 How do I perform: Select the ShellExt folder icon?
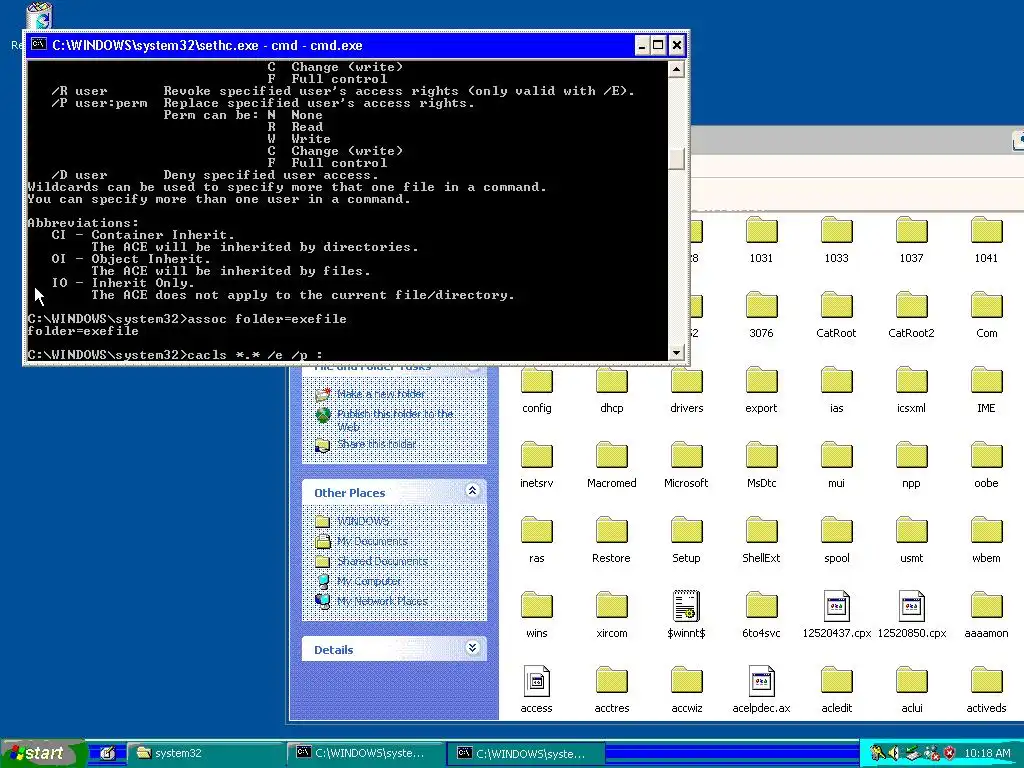pyautogui.click(x=761, y=532)
